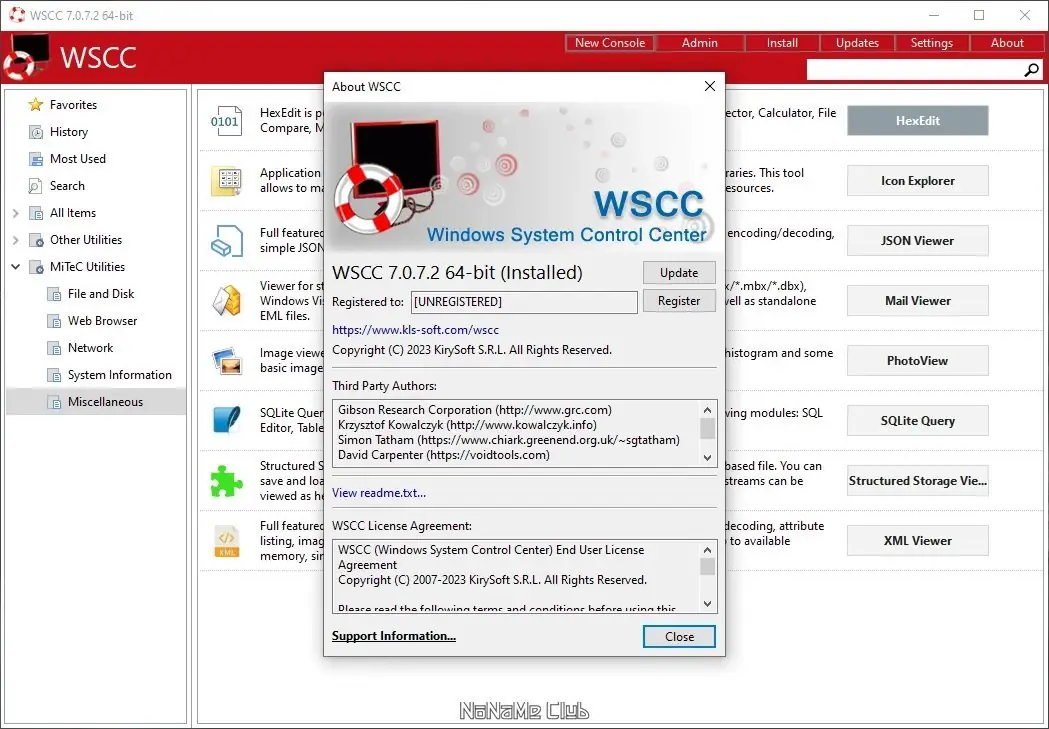1049x729 pixels.
Task: Launch Icon Explorer
Action: [917, 181]
